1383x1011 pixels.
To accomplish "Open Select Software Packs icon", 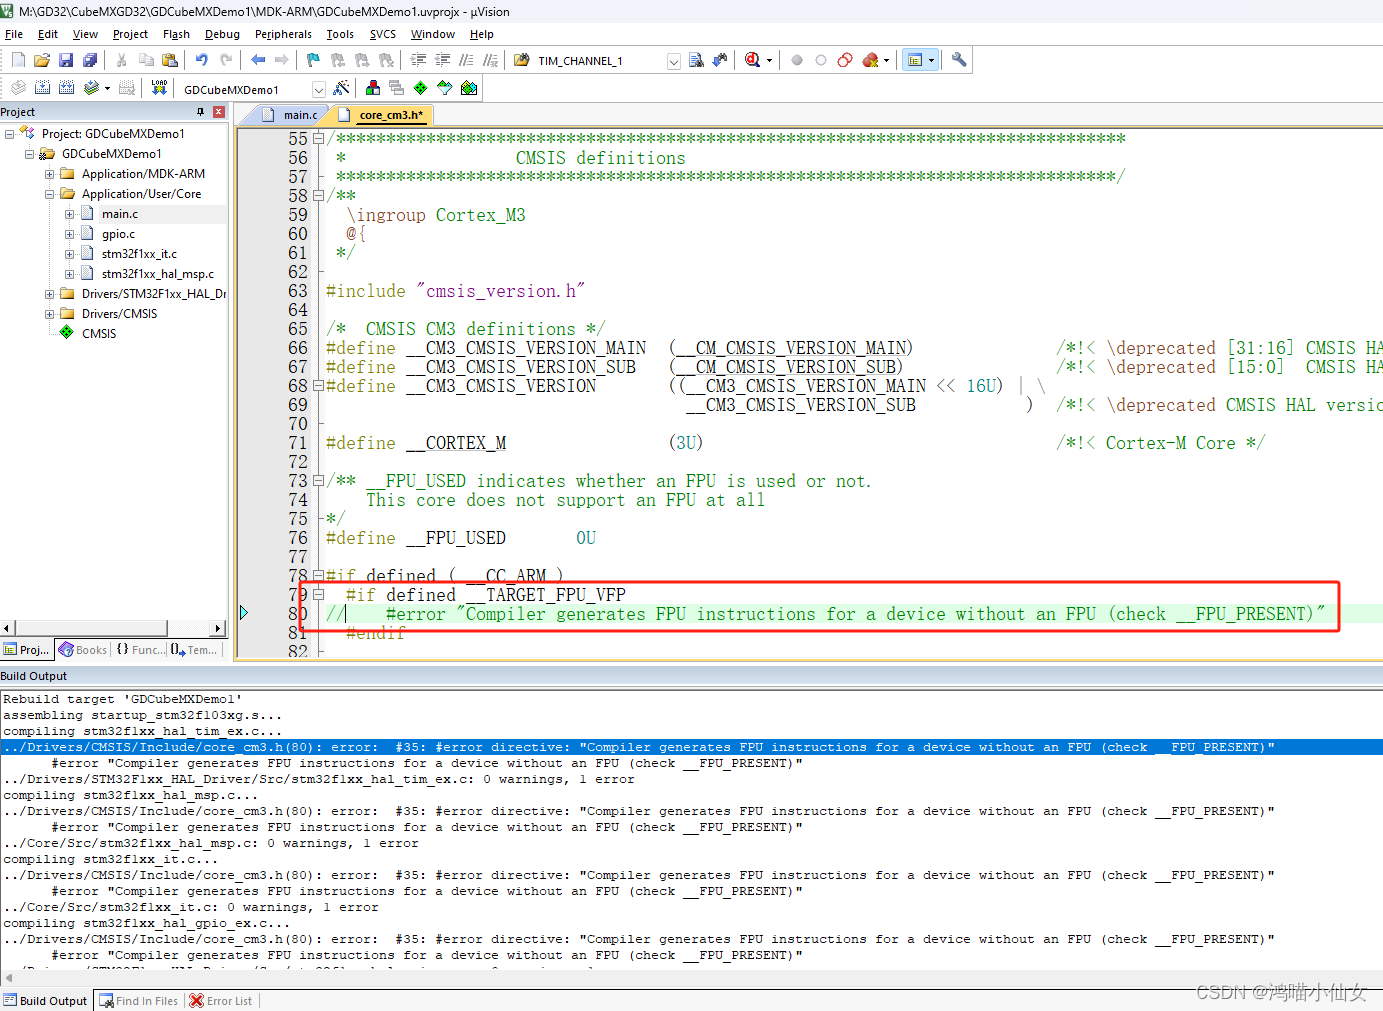I will [444, 88].
